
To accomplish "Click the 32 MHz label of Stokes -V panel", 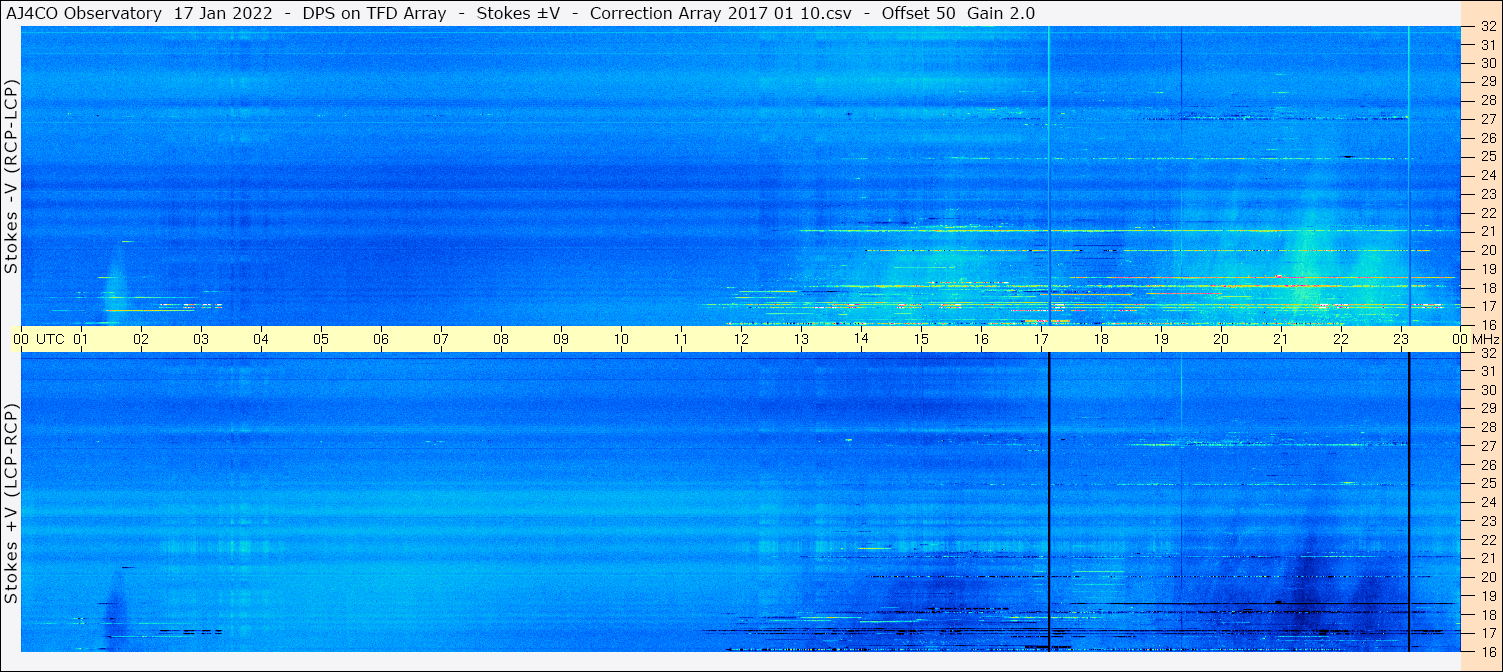I will [x=1487, y=27].
